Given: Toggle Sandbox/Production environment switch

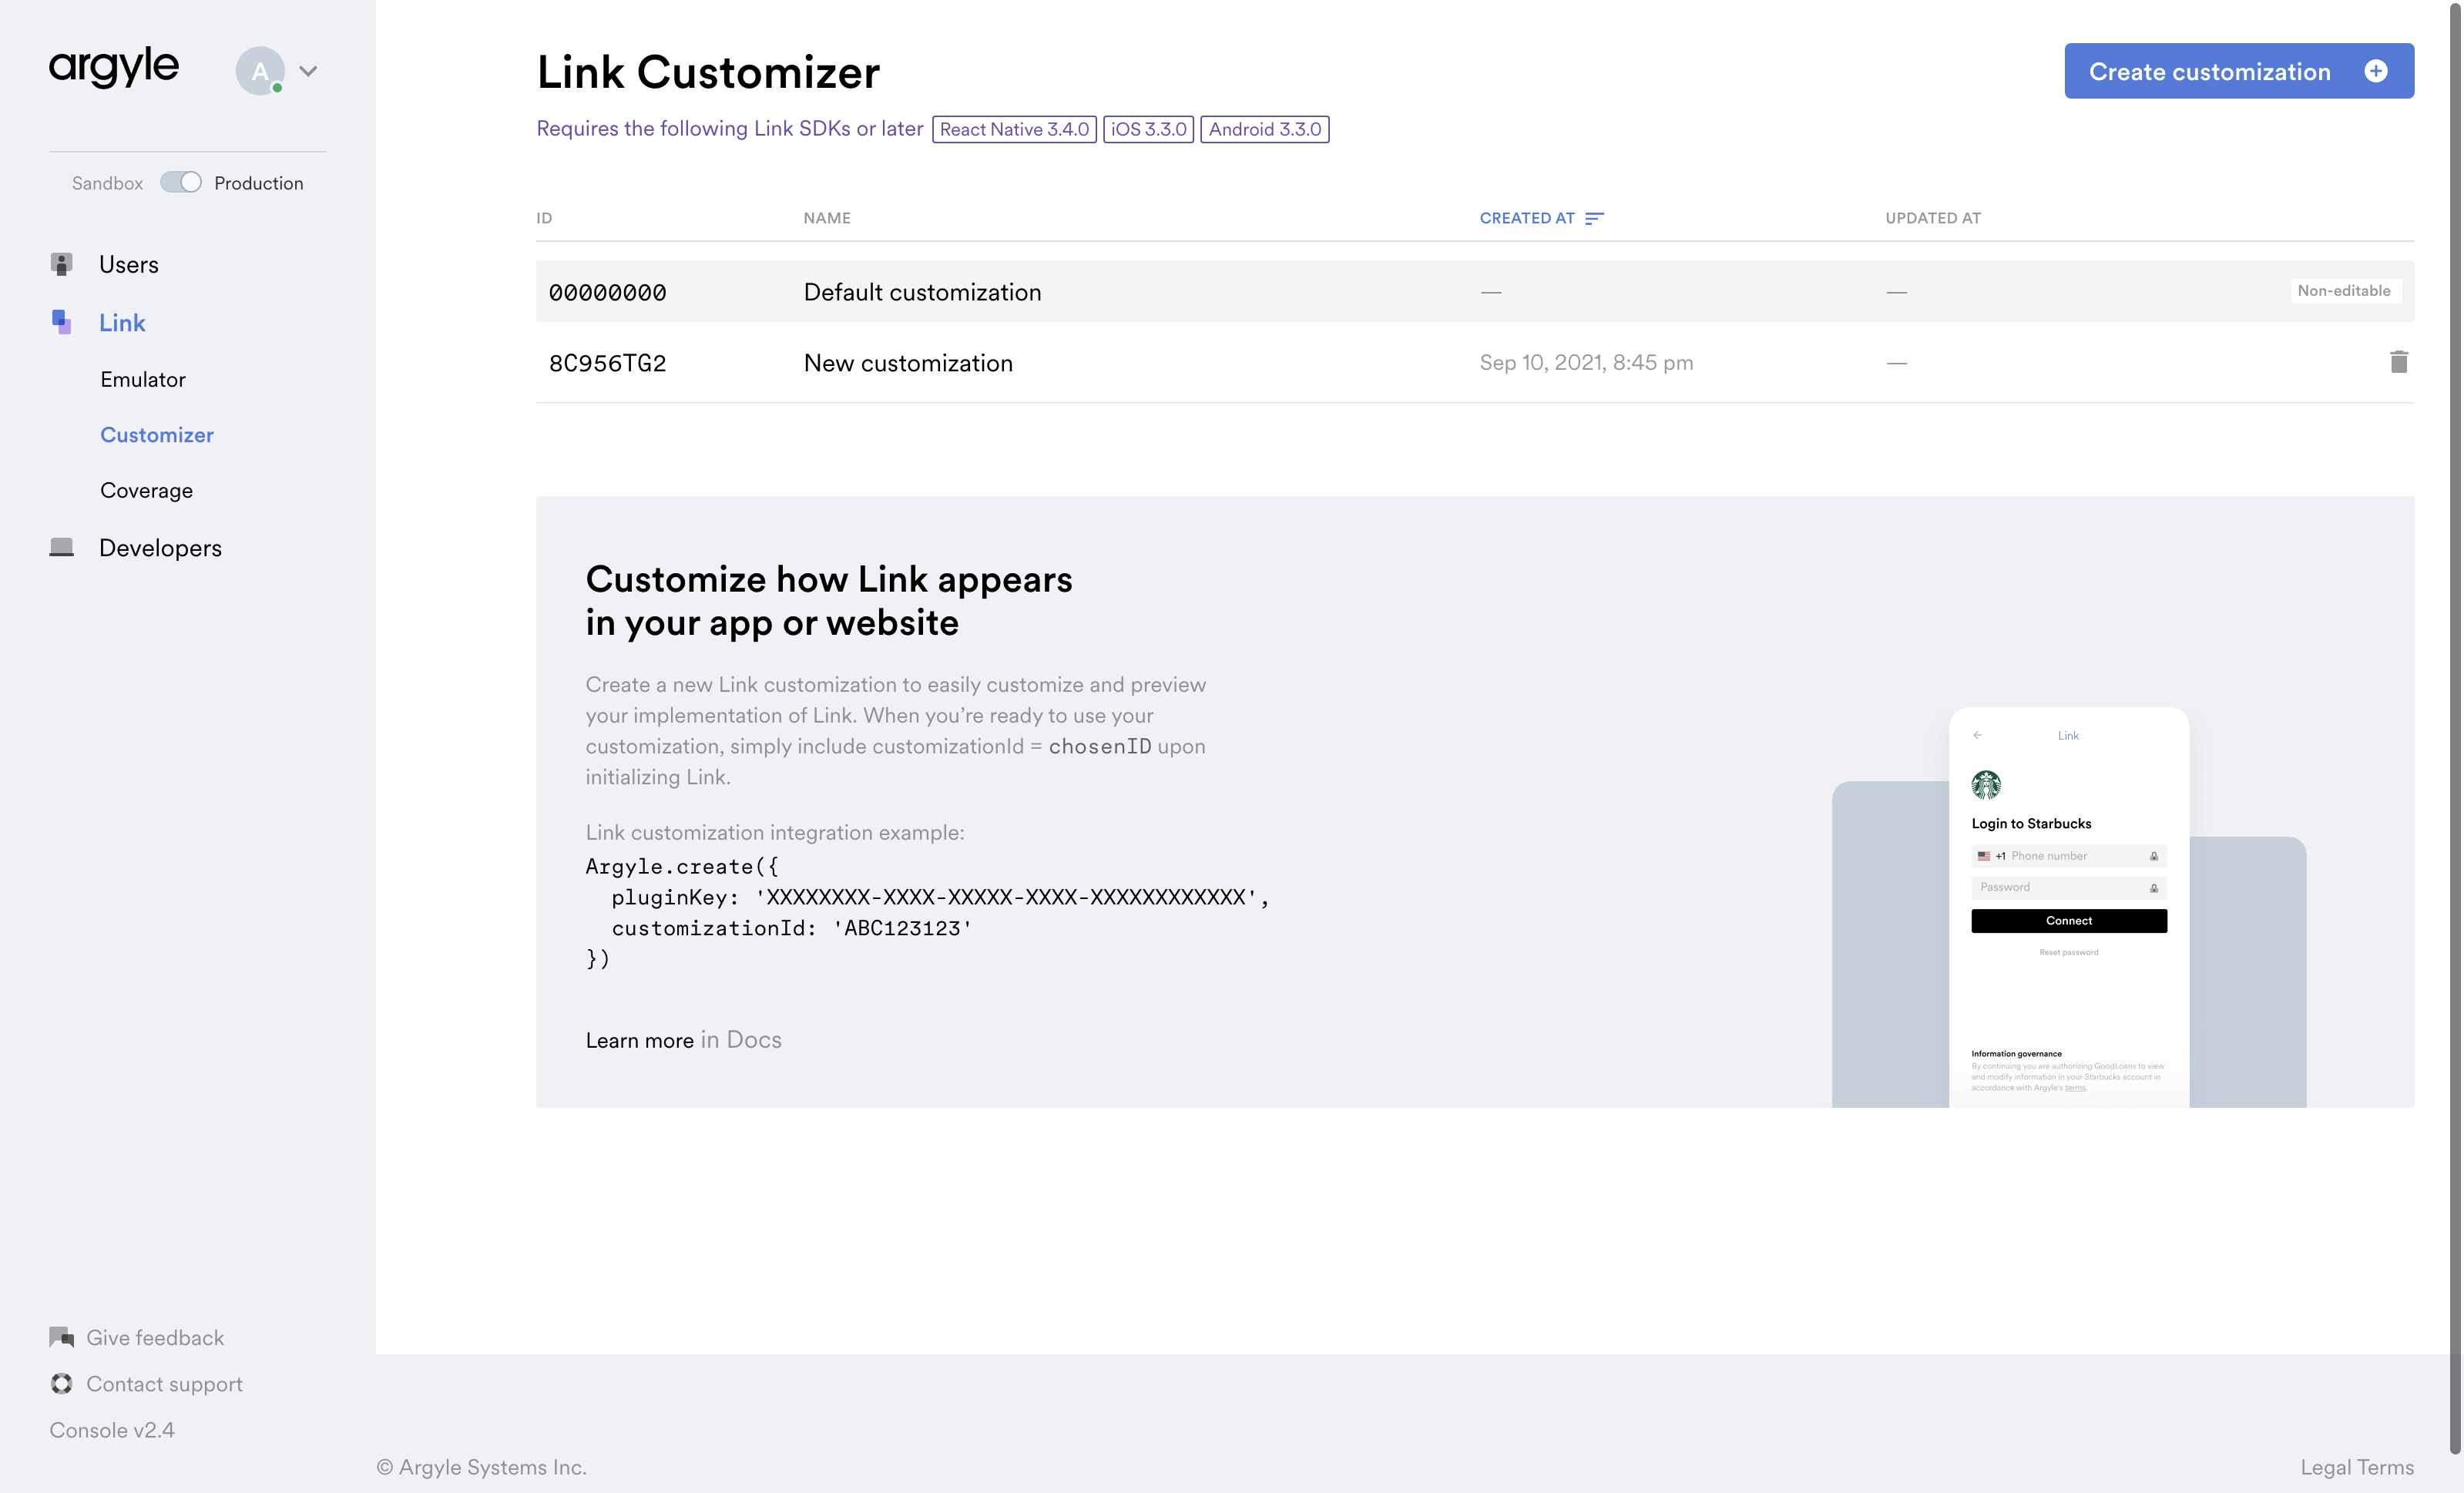Looking at the screenshot, I should tap(181, 182).
